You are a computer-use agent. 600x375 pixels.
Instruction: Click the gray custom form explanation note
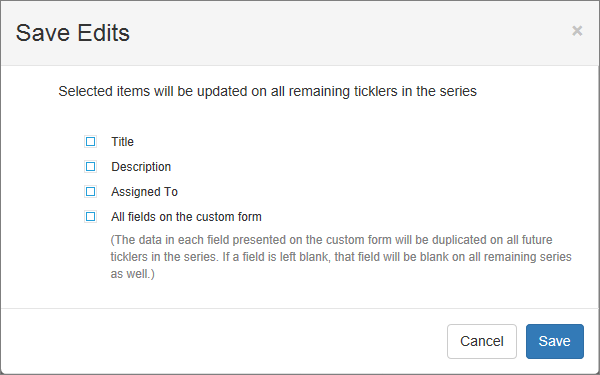point(341,257)
